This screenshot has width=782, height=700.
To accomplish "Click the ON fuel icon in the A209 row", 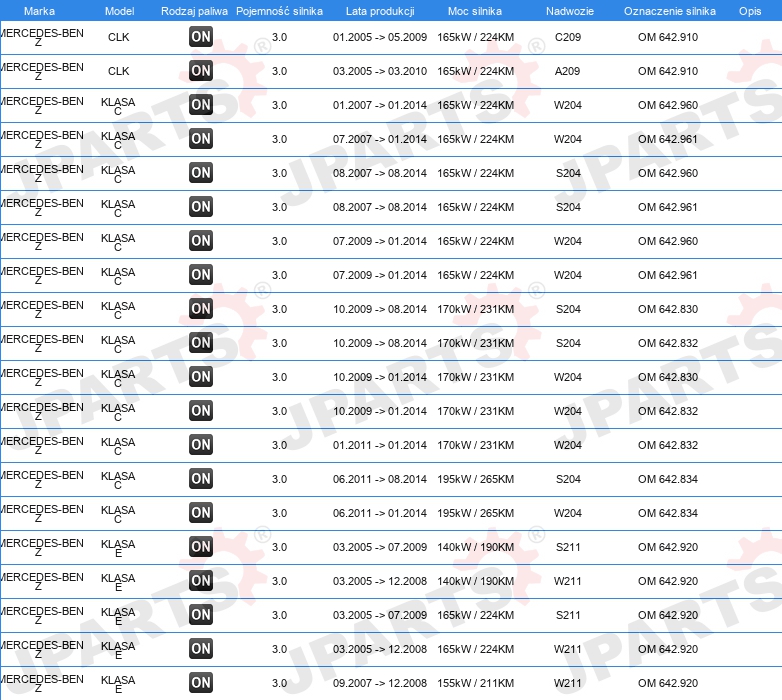I will click(x=201, y=71).
